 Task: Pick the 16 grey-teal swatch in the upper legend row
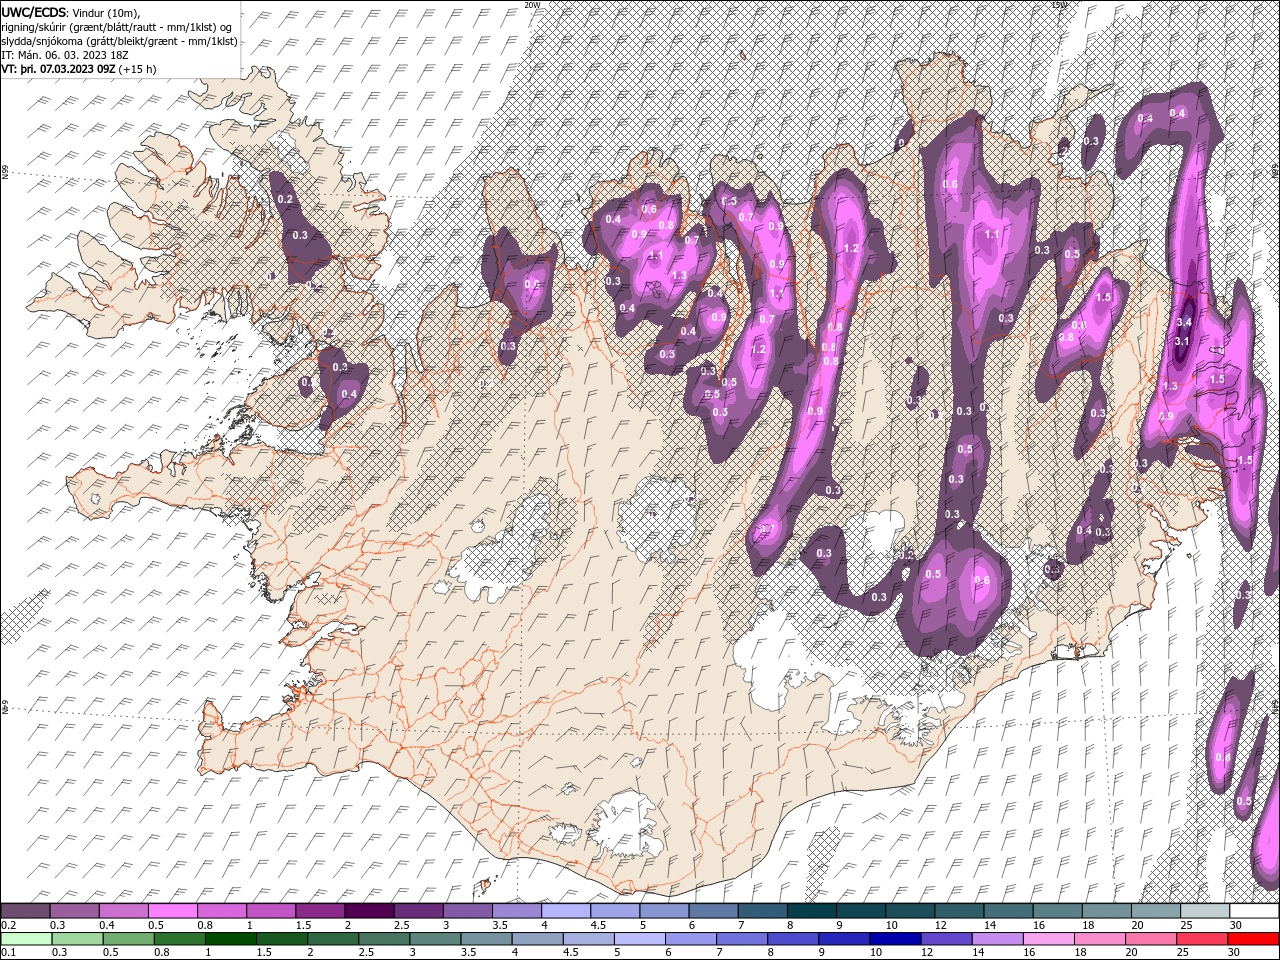coord(1058,911)
